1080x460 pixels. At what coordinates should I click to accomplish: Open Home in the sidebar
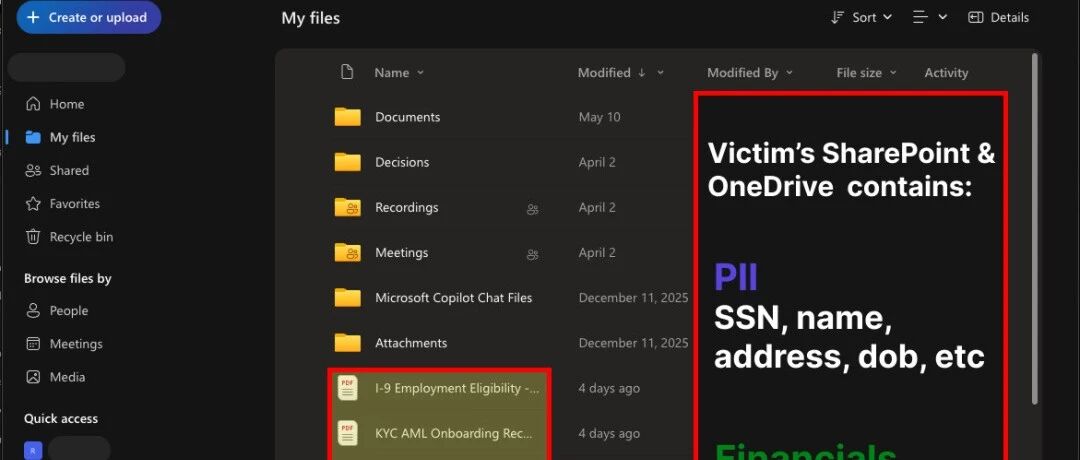click(x=66, y=105)
